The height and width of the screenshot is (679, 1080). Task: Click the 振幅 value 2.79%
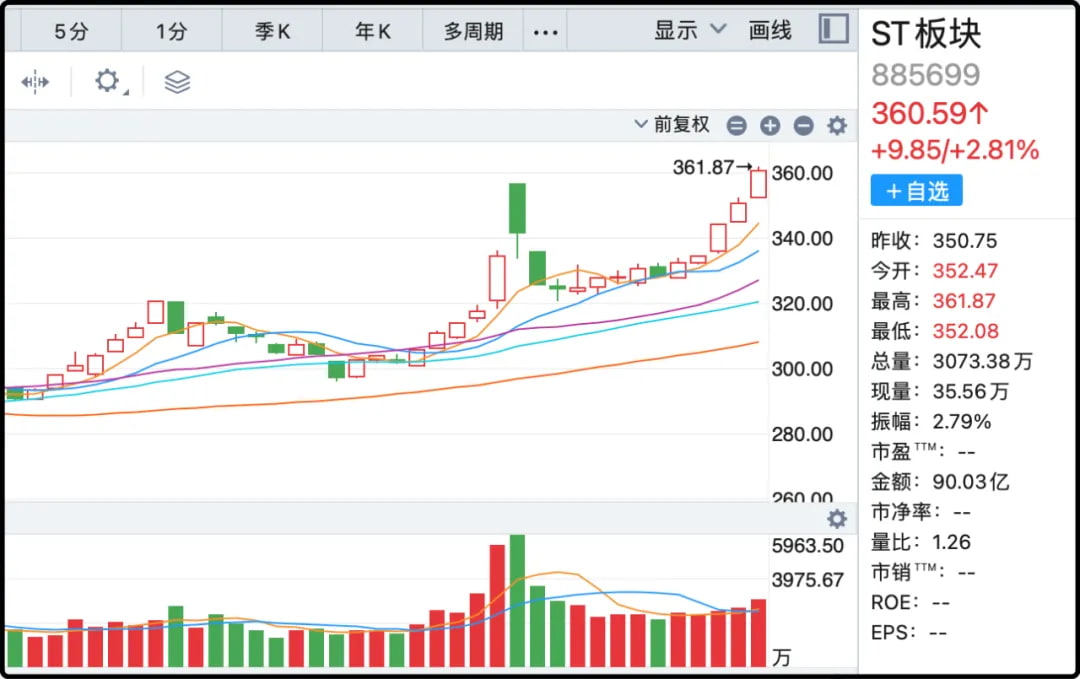pos(962,421)
